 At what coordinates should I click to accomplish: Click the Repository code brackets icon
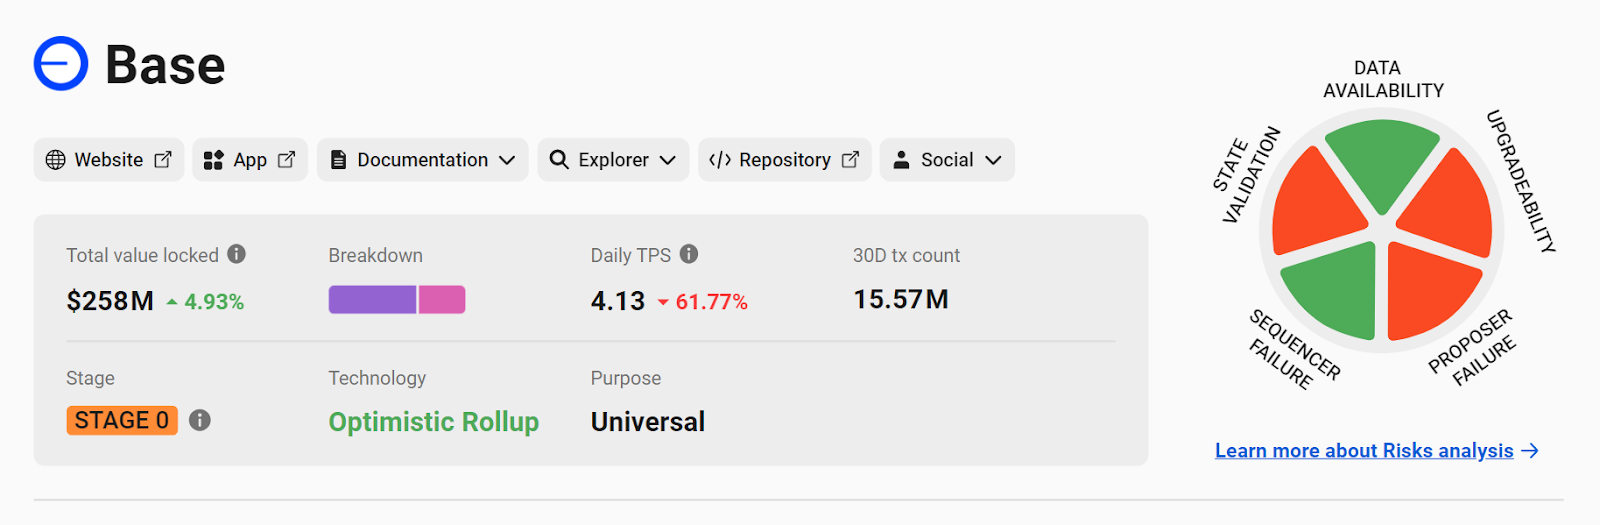[720, 160]
